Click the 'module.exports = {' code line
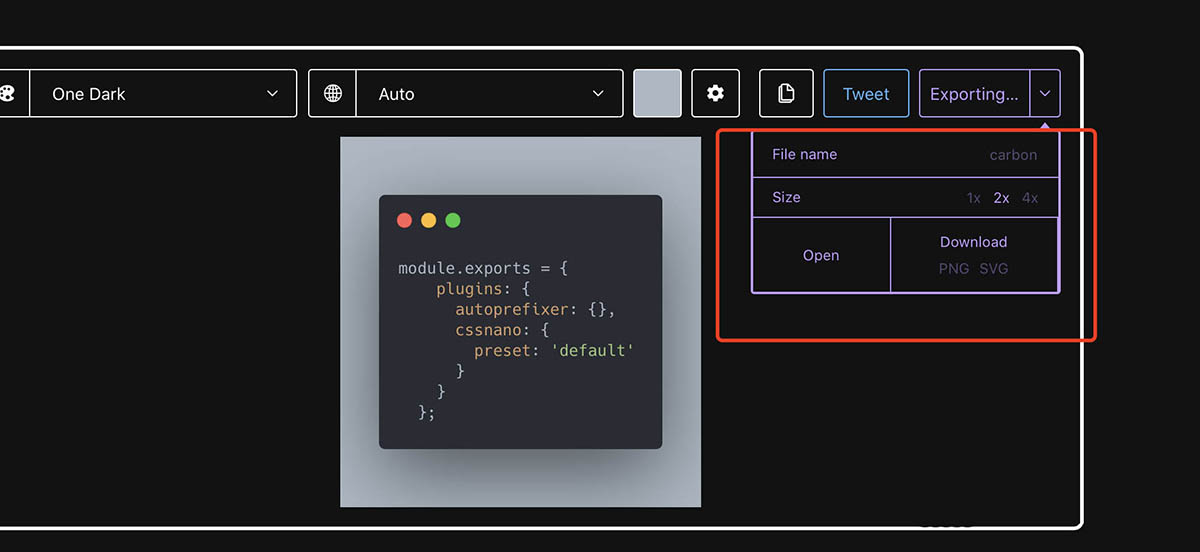1200x552 pixels. tap(483, 268)
